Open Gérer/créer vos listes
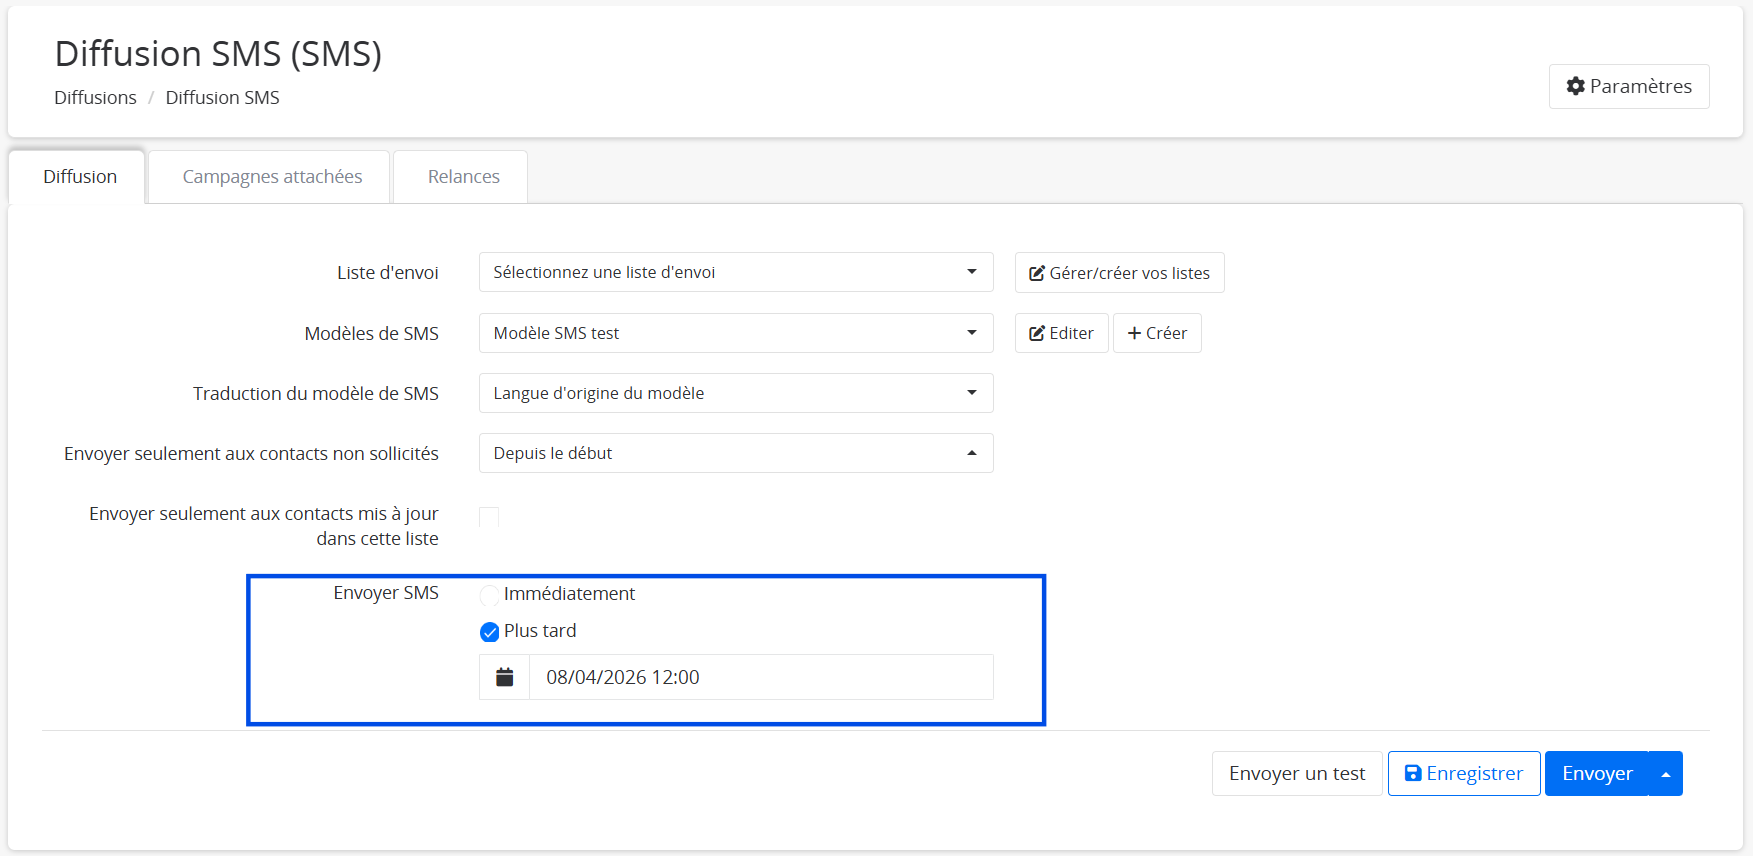 [1119, 273]
